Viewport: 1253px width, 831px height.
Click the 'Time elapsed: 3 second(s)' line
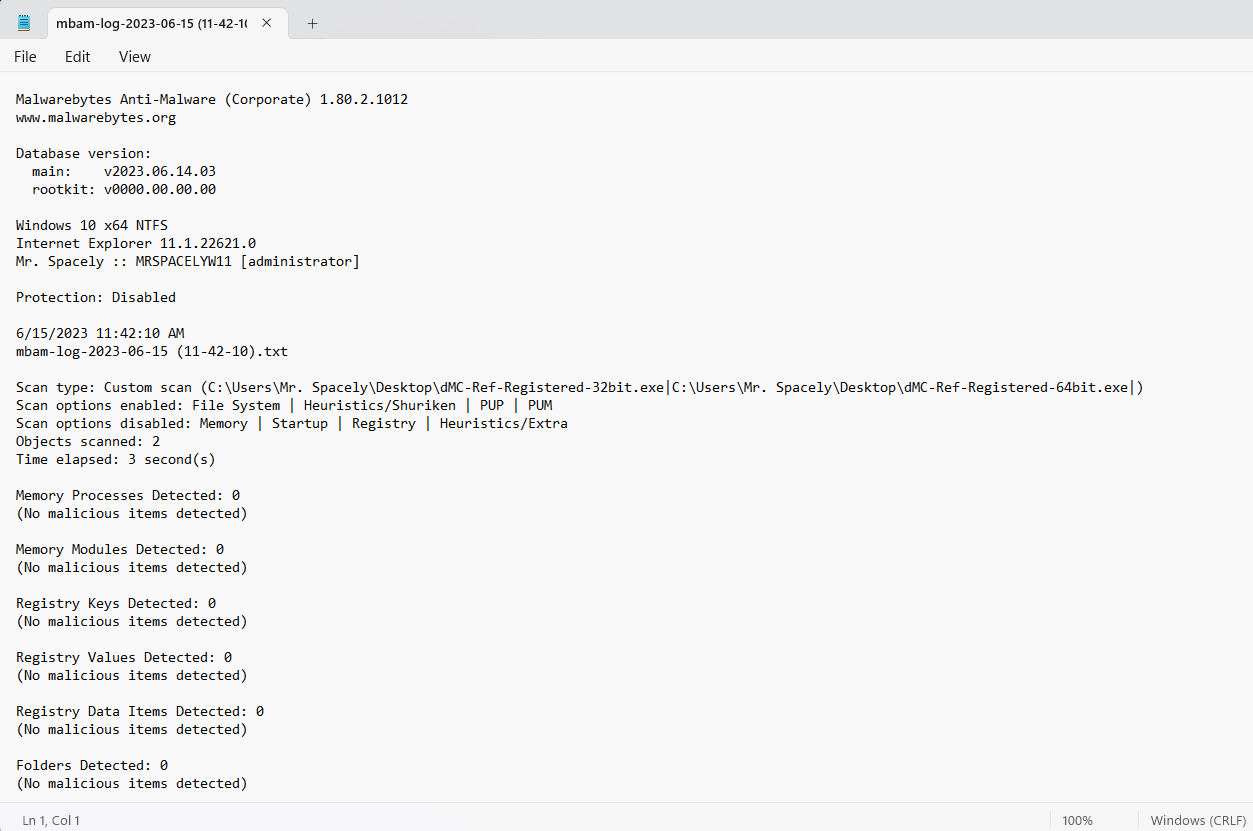(116, 460)
